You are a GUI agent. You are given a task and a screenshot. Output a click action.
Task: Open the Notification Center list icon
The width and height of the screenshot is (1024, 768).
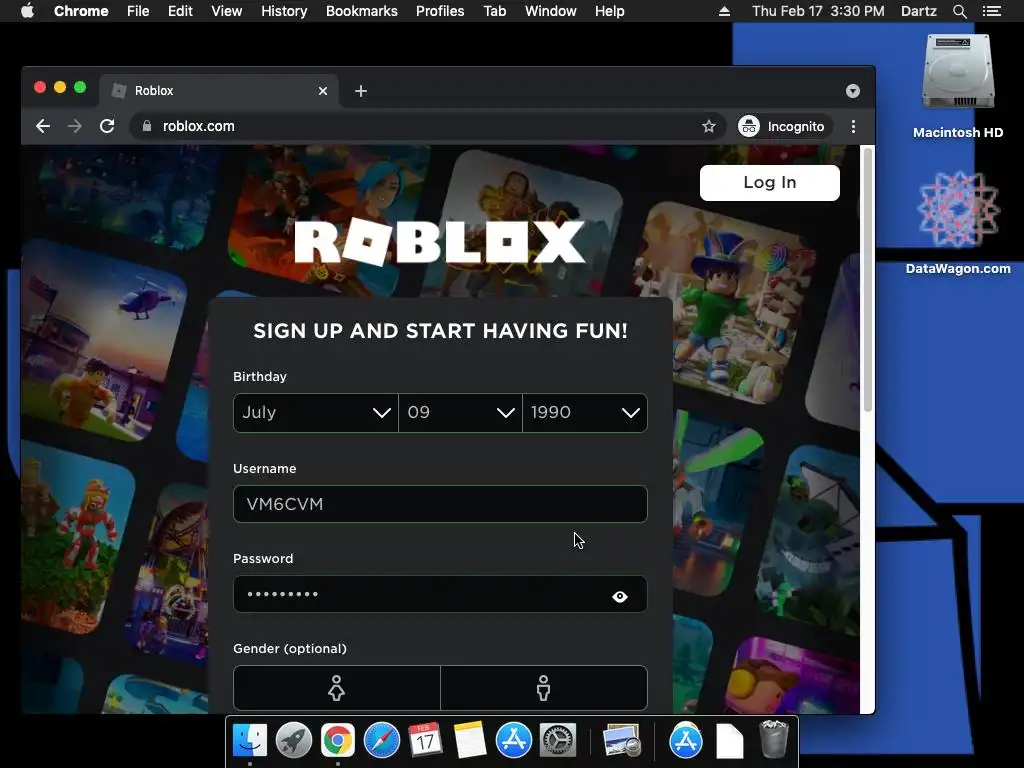point(991,11)
